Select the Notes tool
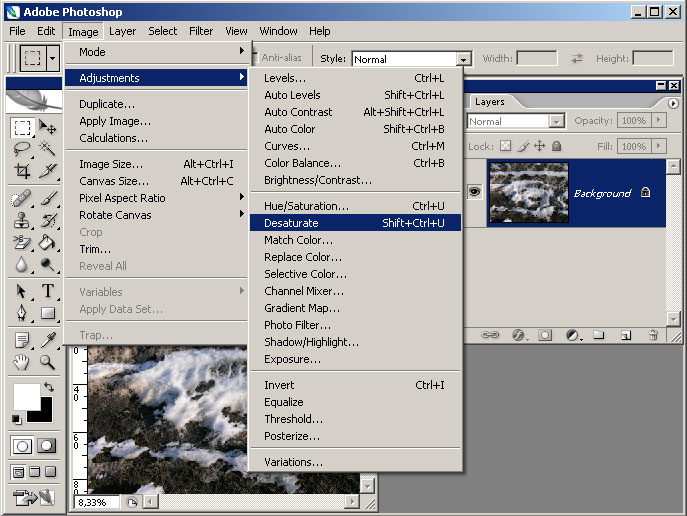 point(21,340)
